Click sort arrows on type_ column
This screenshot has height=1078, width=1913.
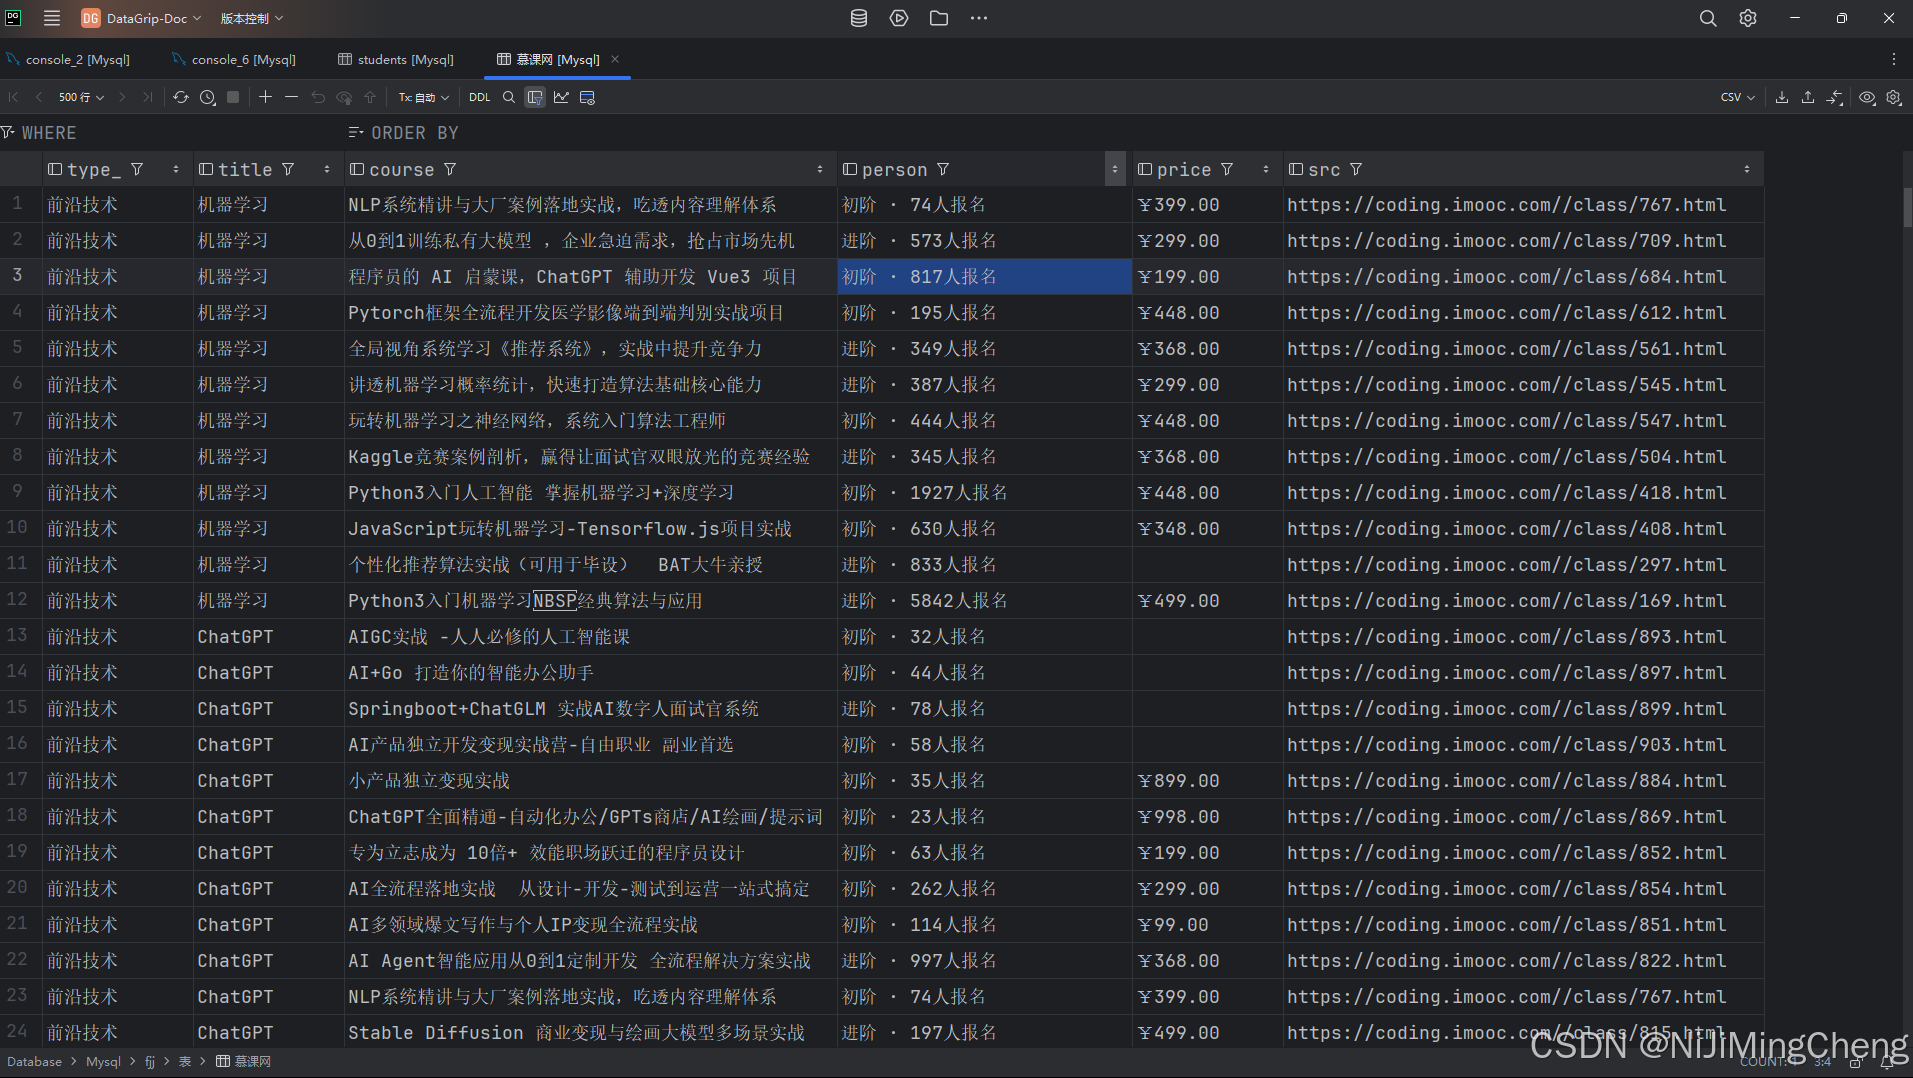click(176, 169)
